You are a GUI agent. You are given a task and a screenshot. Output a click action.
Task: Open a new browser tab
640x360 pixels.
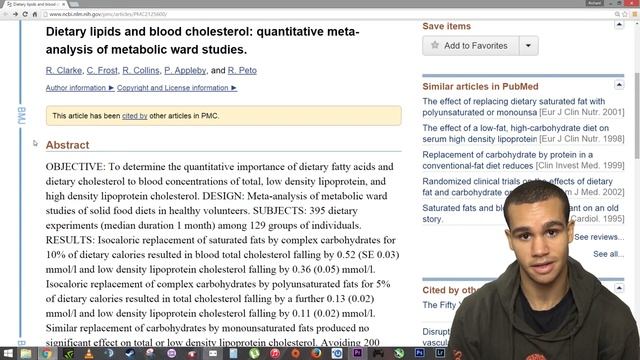point(74,4)
